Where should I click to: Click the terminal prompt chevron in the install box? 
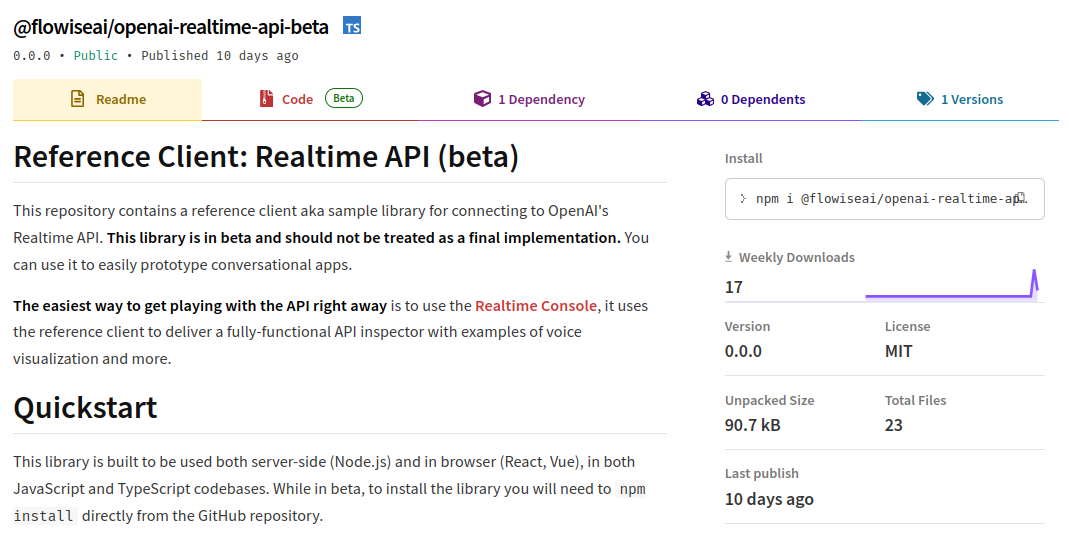[x=742, y=199]
